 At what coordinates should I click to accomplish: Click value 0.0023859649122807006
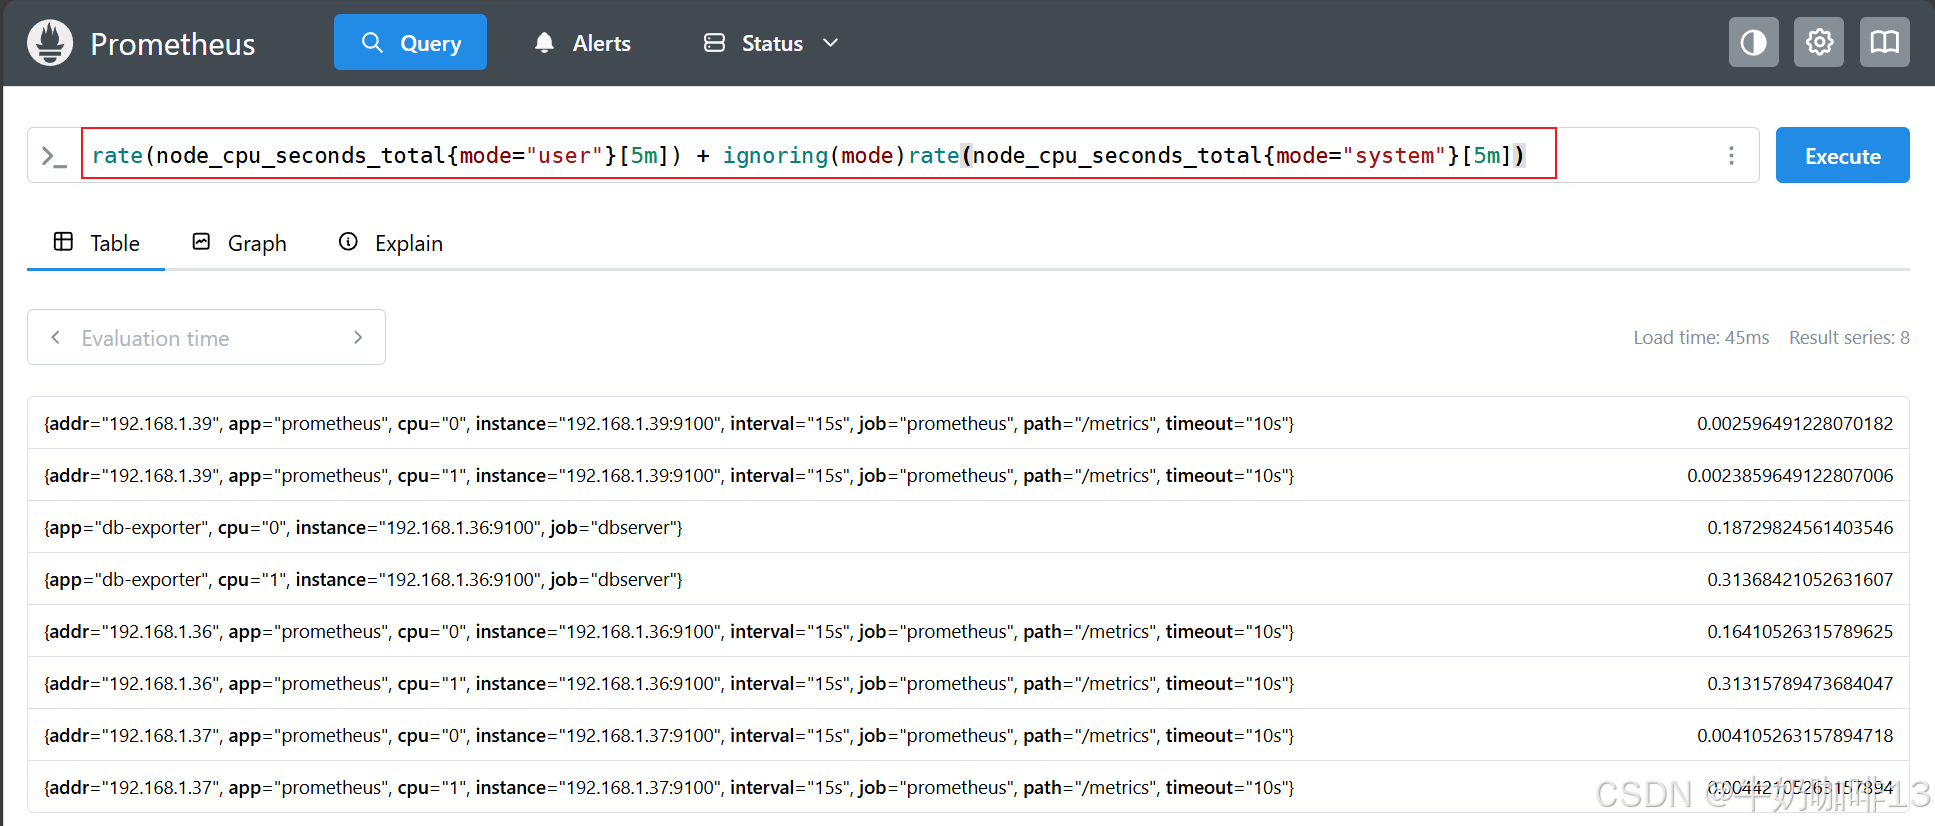click(x=1790, y=475)
